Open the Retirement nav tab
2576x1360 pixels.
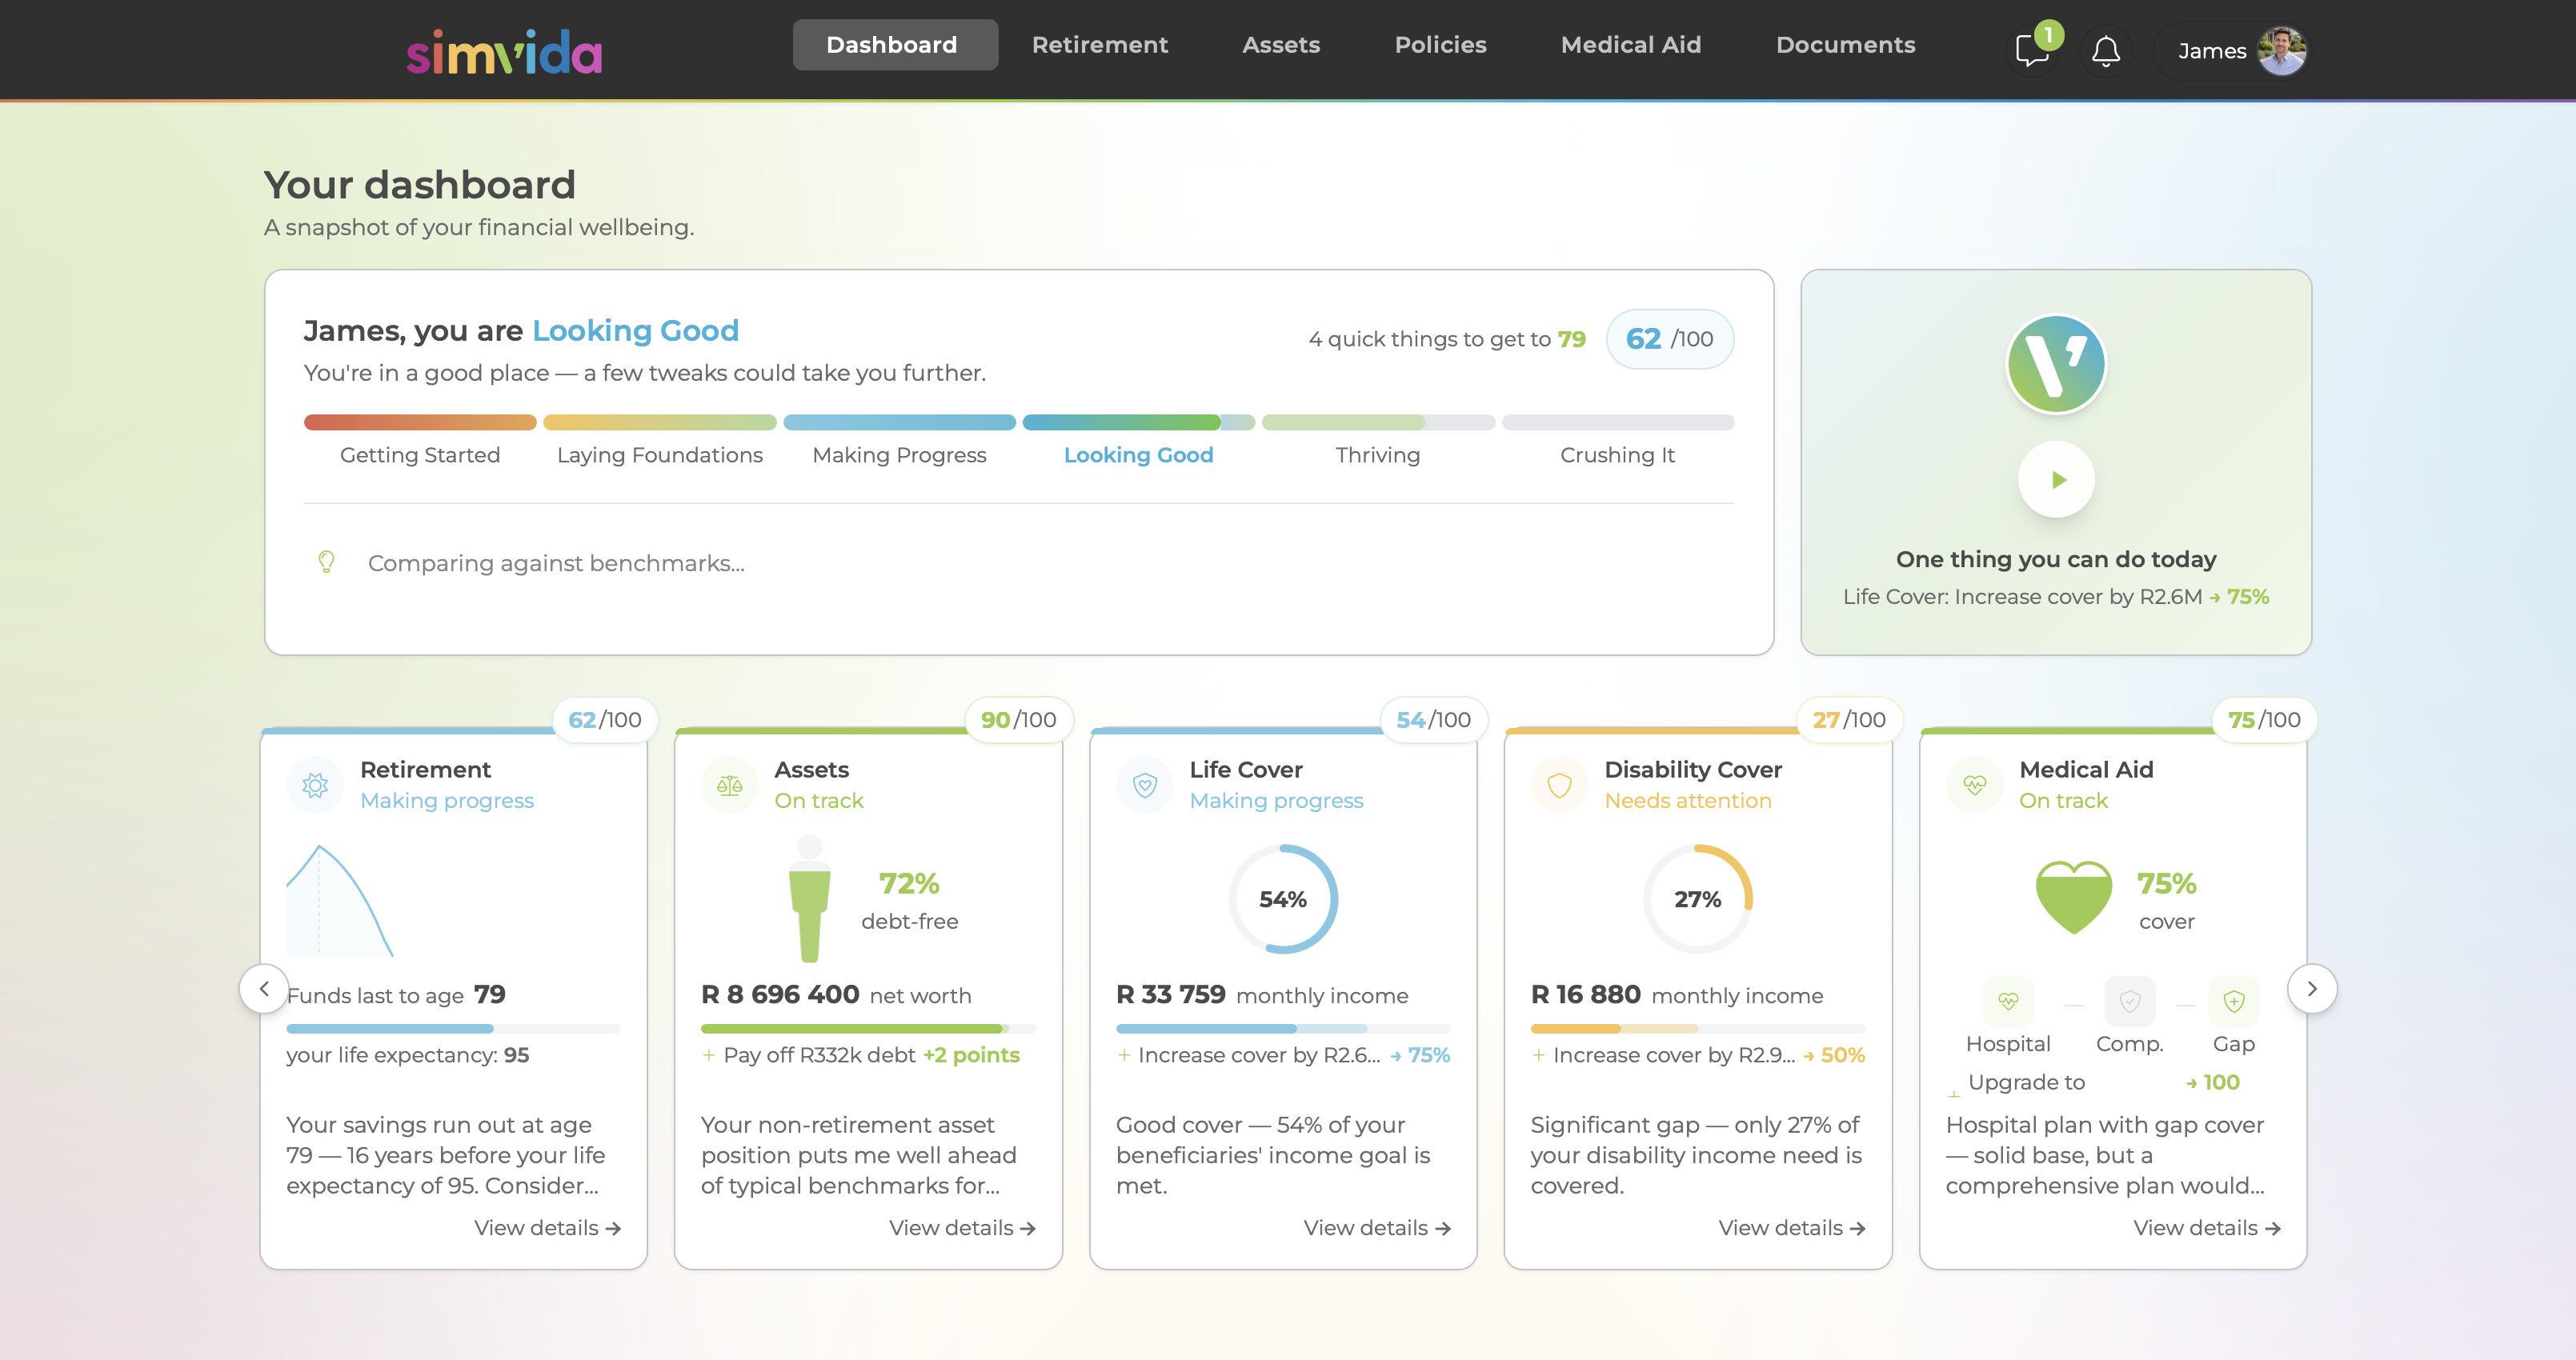coord(1100,45)
